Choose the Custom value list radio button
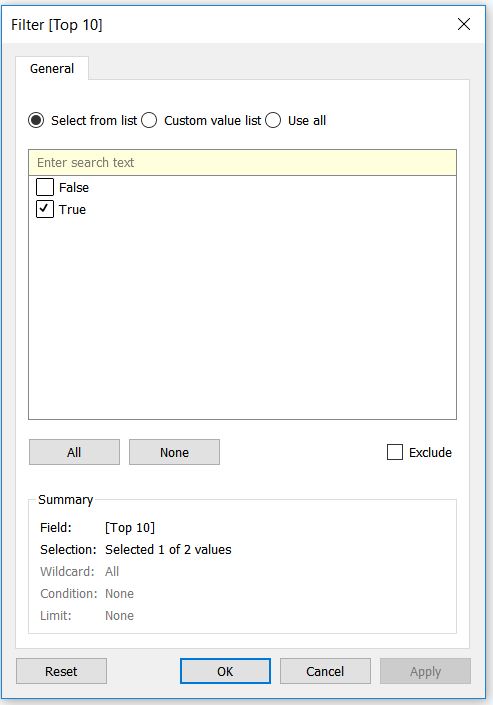Screen dimensions: 493x705 (149, 120)
